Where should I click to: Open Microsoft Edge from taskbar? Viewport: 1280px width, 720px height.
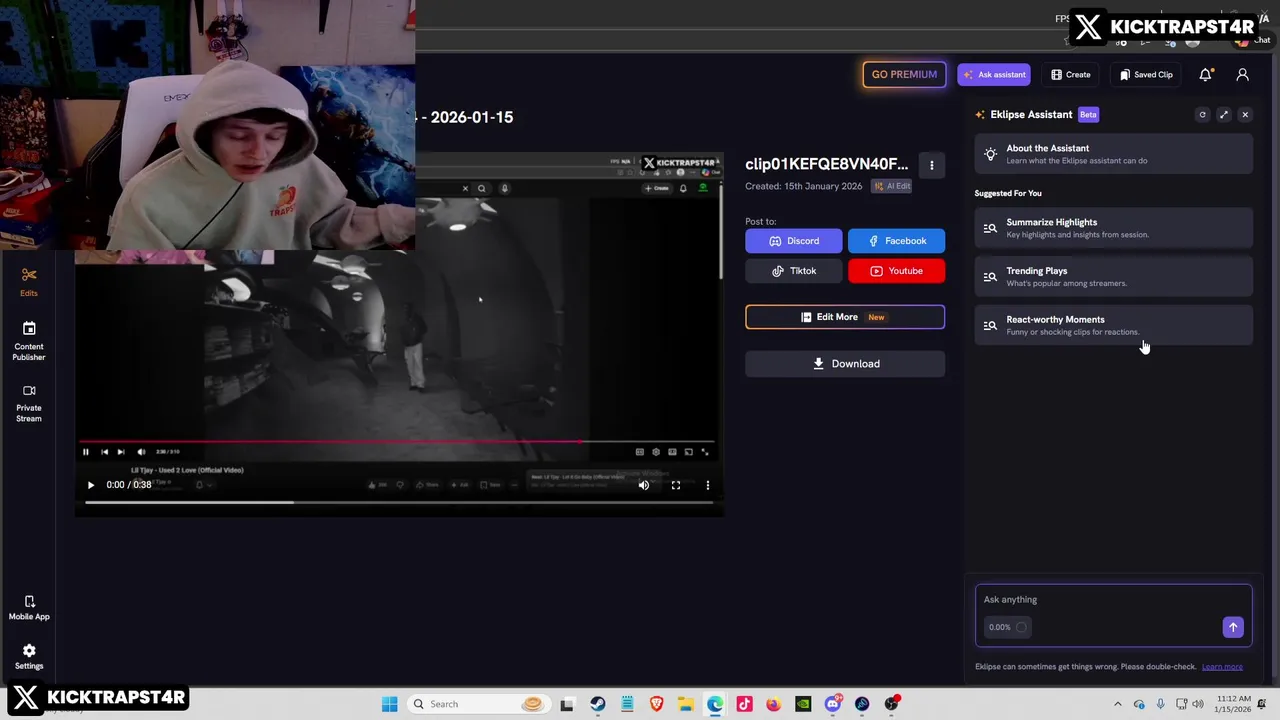[x=715, y=704]
